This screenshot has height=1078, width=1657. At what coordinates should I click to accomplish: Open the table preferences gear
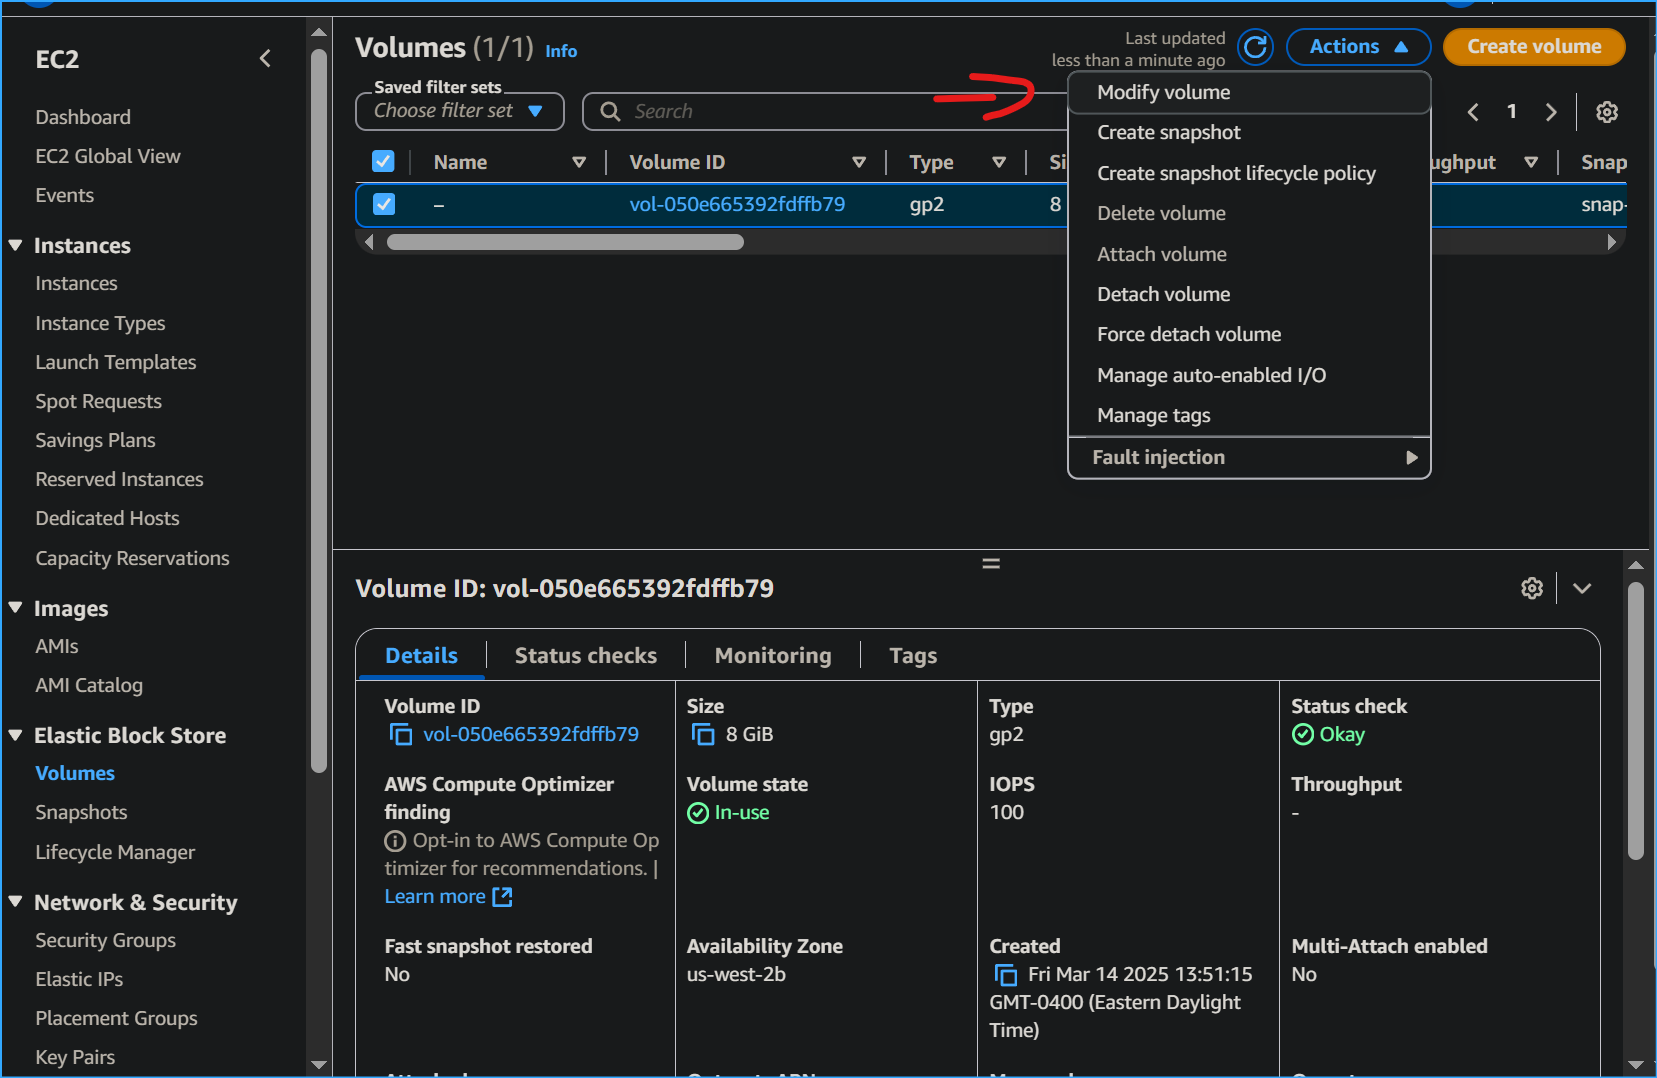(1607, 112)
